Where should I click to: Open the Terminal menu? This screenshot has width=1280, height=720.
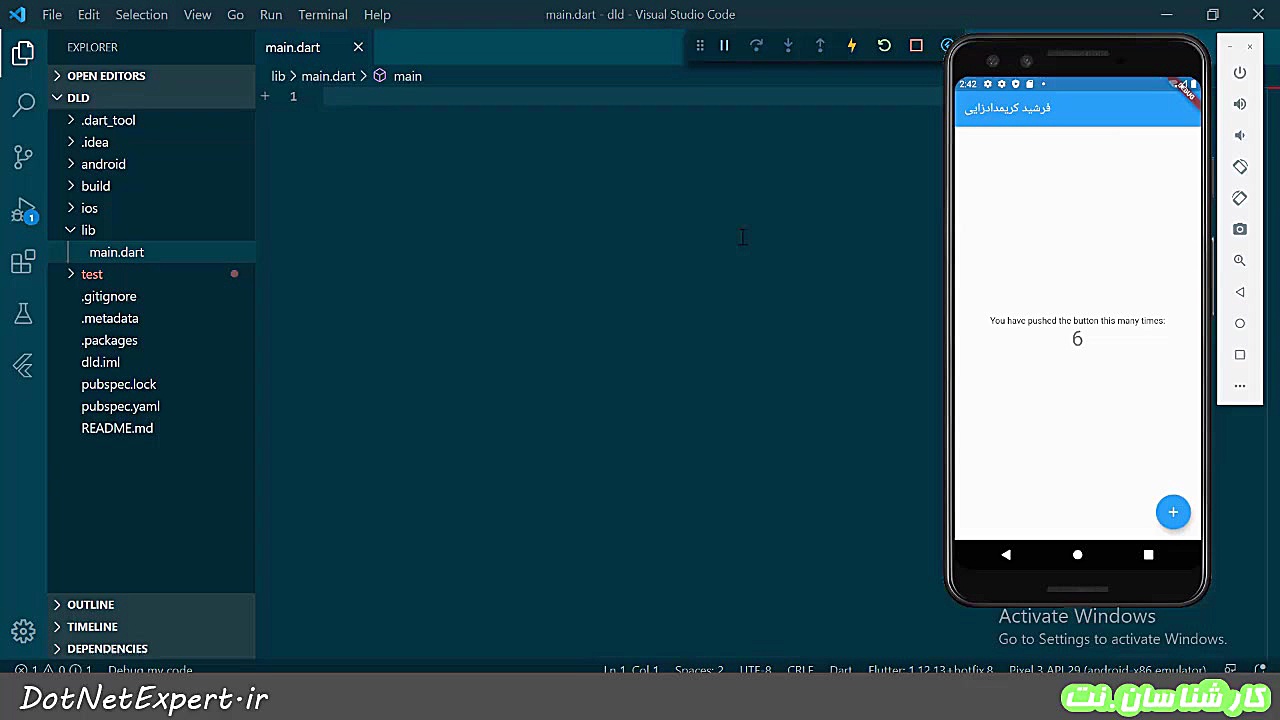[322, 14]
